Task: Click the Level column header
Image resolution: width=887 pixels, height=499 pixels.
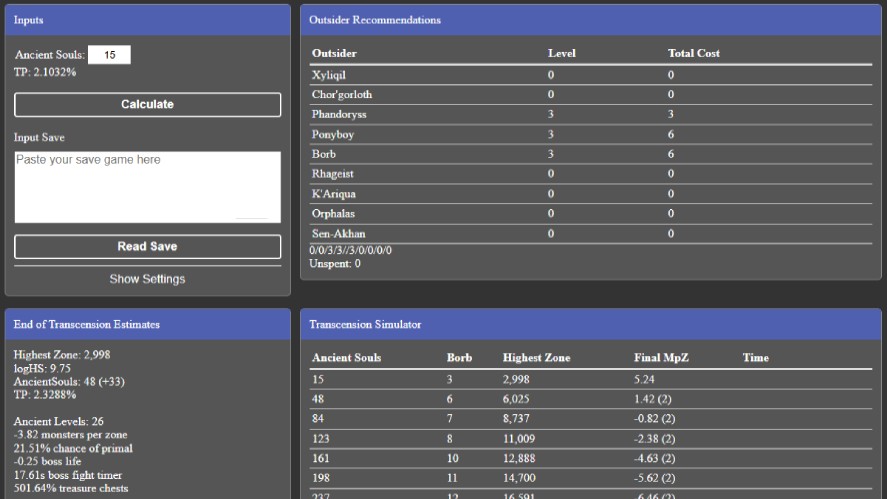Action: (562, 53)
